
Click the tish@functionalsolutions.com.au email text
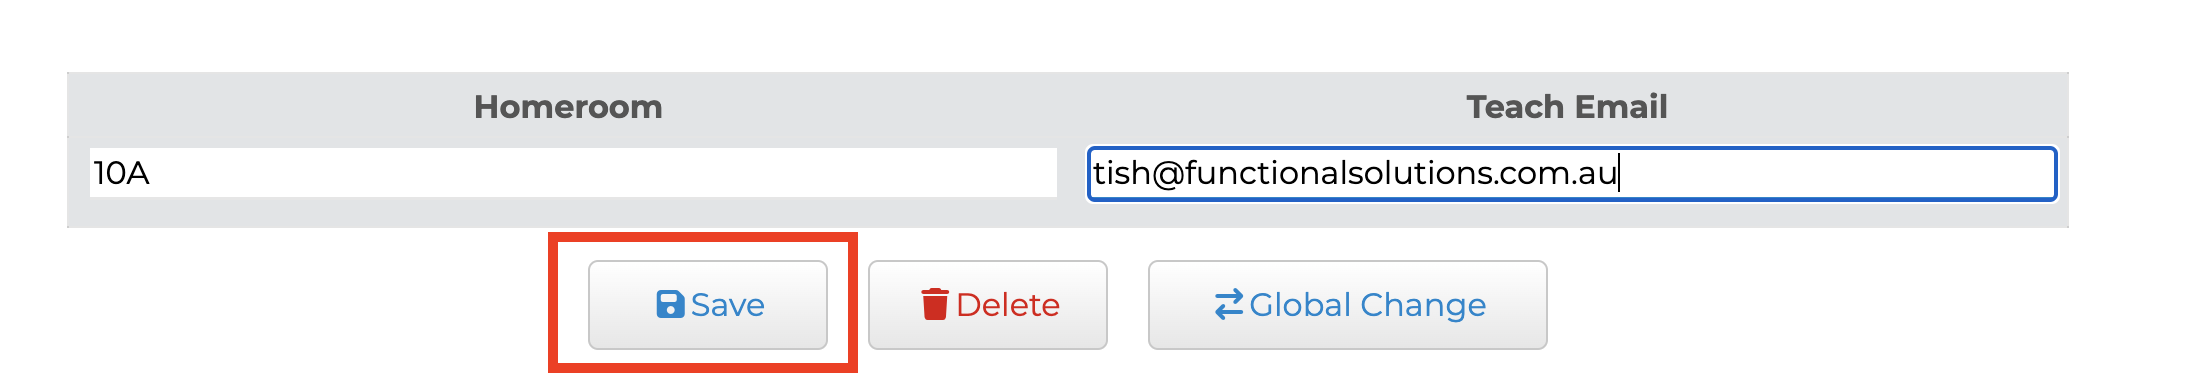(1355, 173)
